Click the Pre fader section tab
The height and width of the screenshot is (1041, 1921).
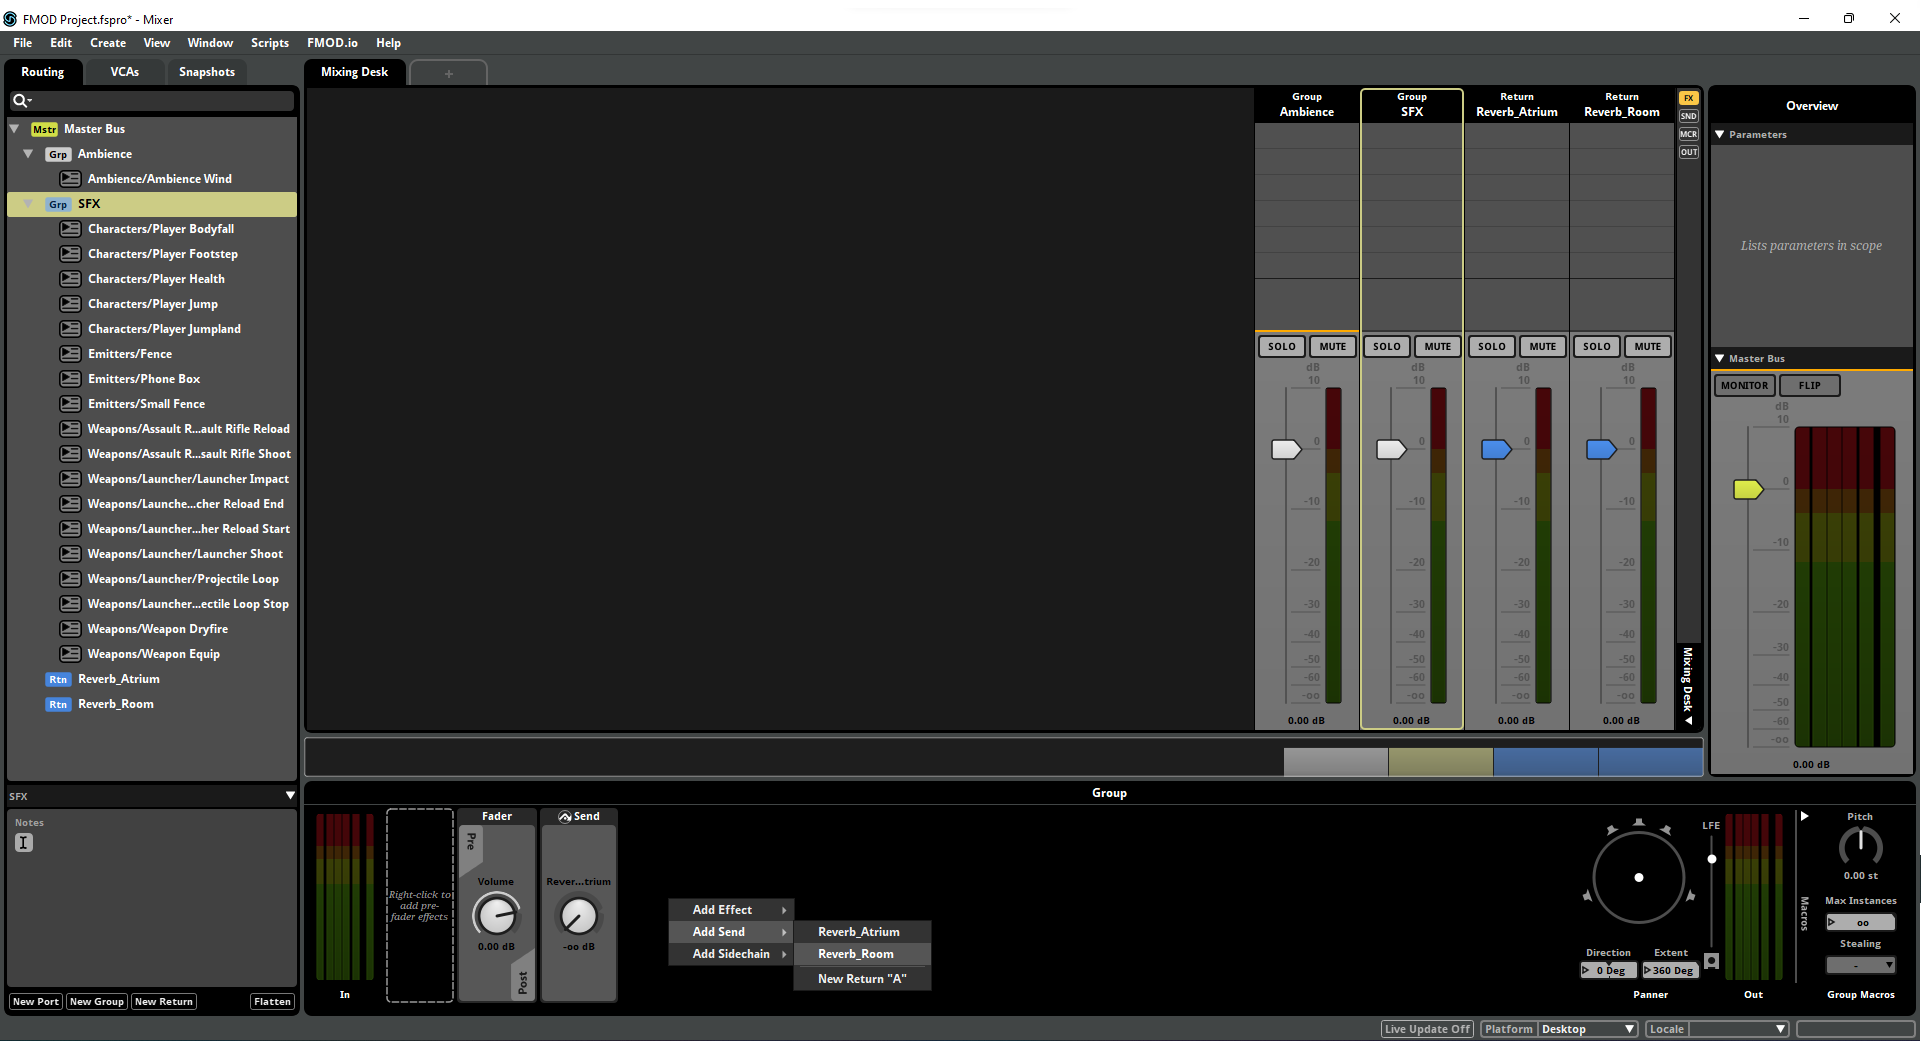[x=471, y=842]
